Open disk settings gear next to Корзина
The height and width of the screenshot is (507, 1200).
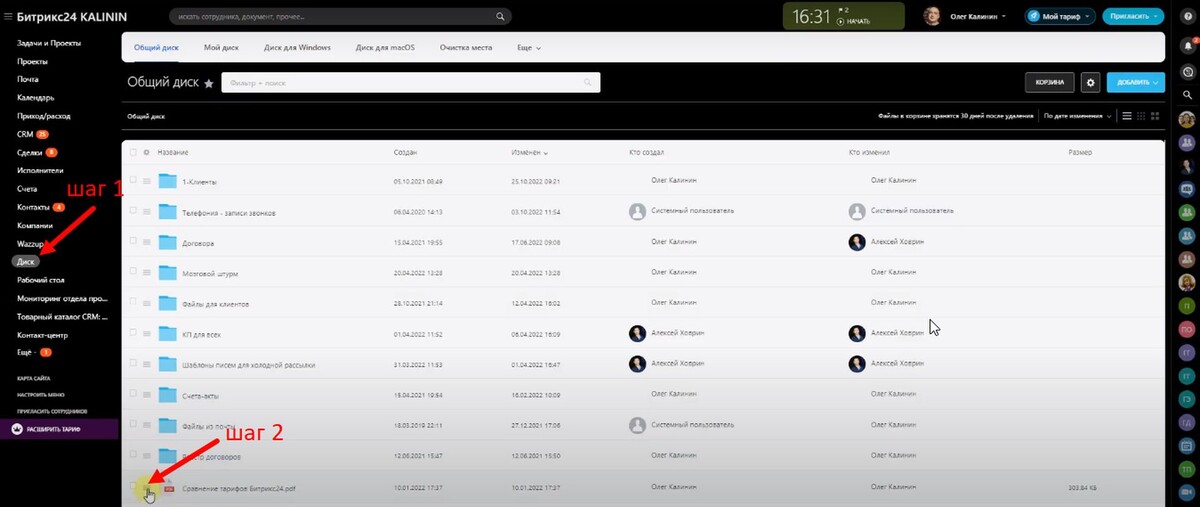[1090, 82]
